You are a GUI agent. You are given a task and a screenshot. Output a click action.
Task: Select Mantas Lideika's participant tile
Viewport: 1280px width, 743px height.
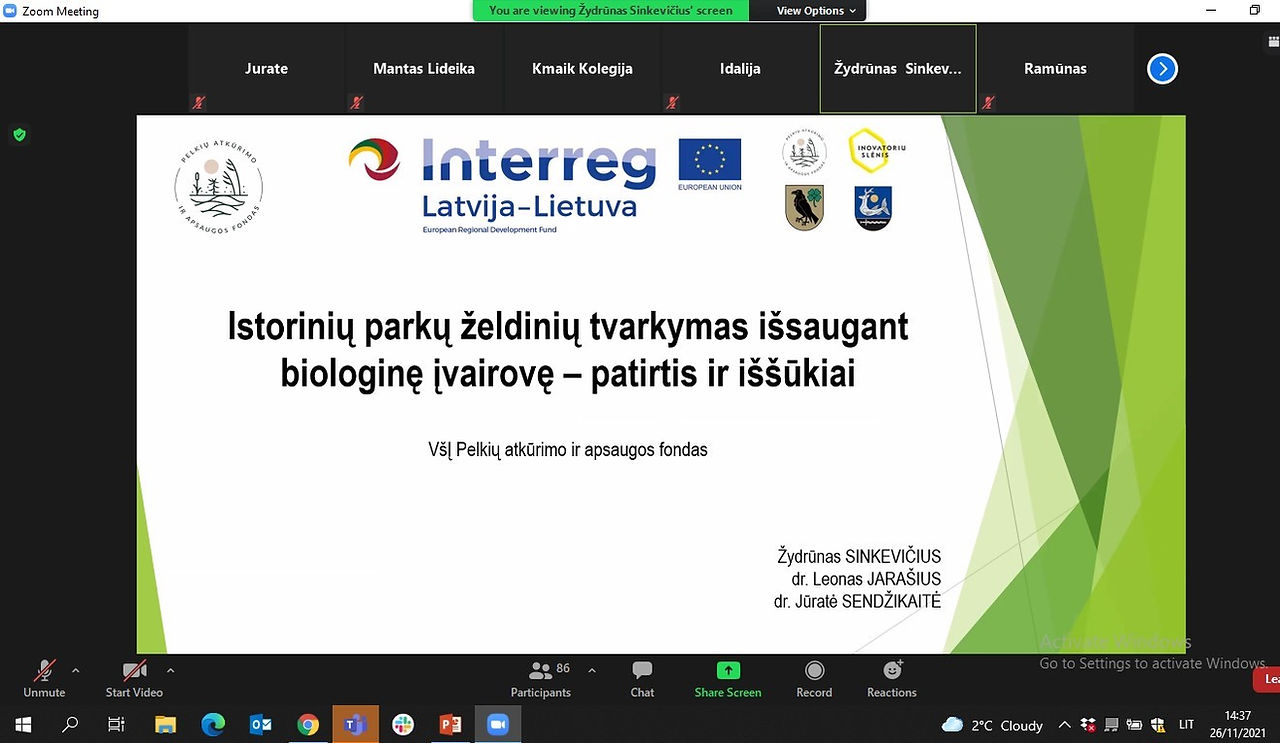pyautogui.click(x=424, y=69)
